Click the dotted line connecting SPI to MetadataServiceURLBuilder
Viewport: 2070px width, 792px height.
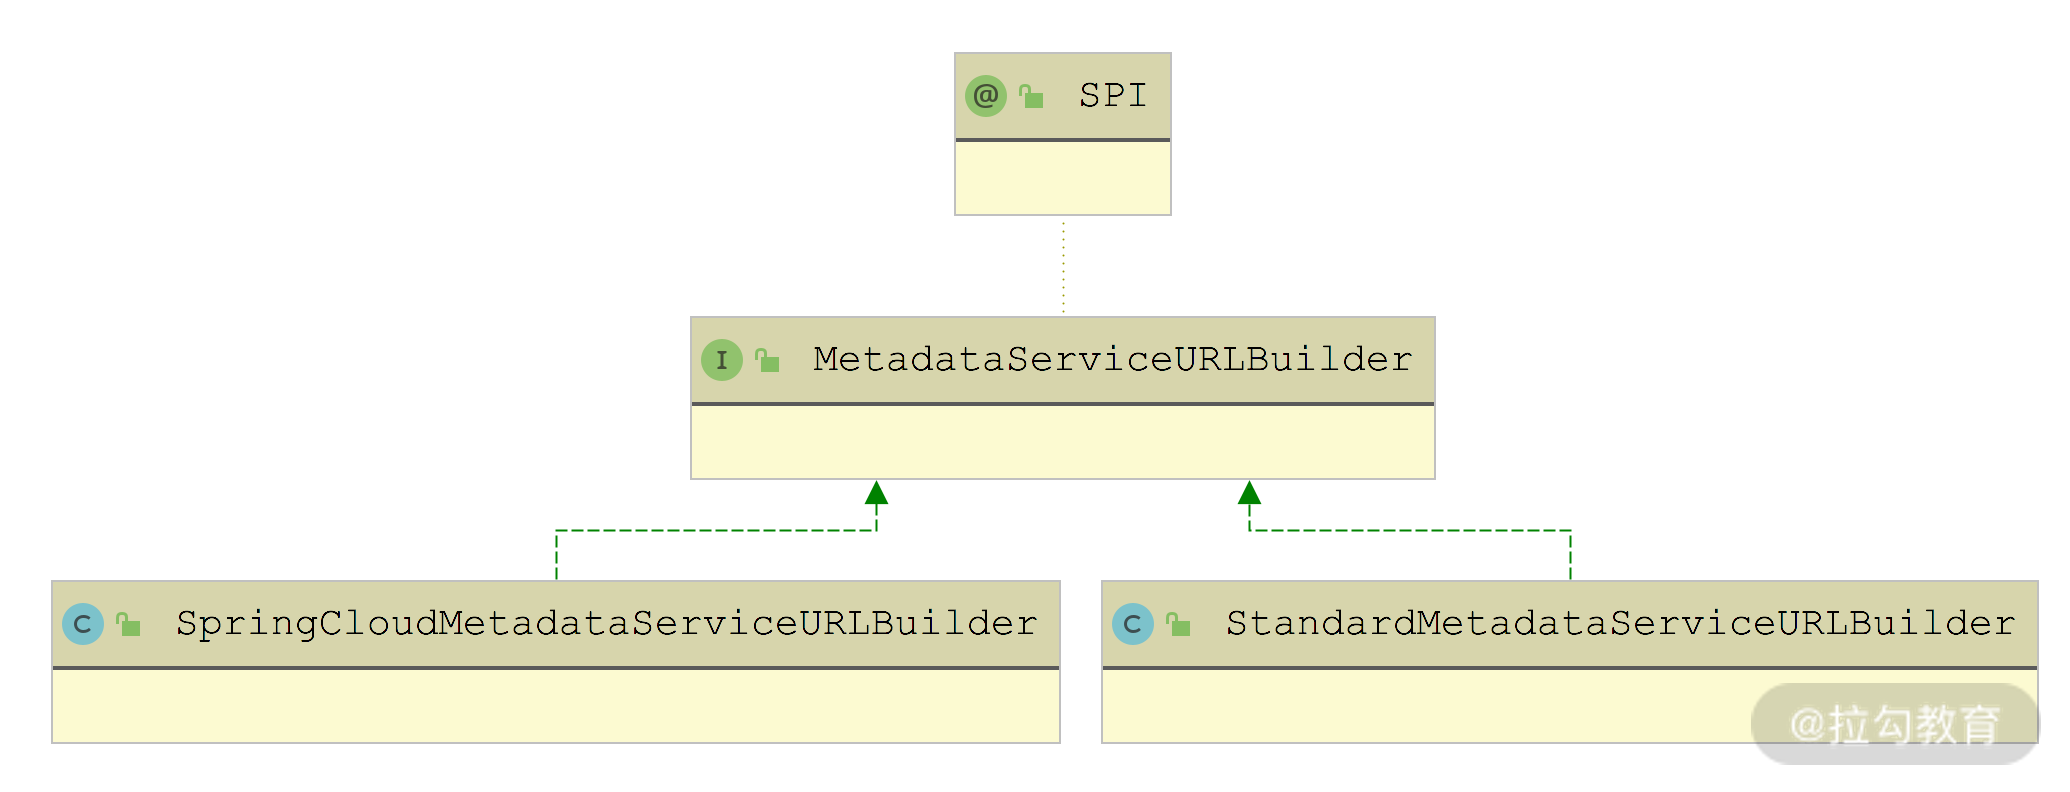pos(1063,266)
